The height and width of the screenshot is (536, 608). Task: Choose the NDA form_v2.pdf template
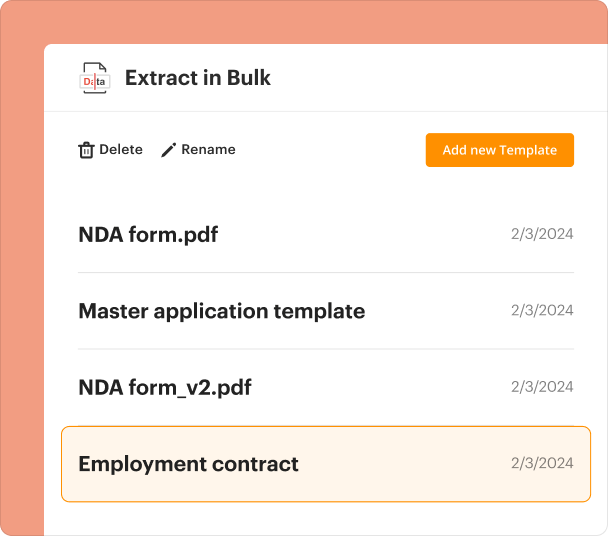tap(164, 387)
